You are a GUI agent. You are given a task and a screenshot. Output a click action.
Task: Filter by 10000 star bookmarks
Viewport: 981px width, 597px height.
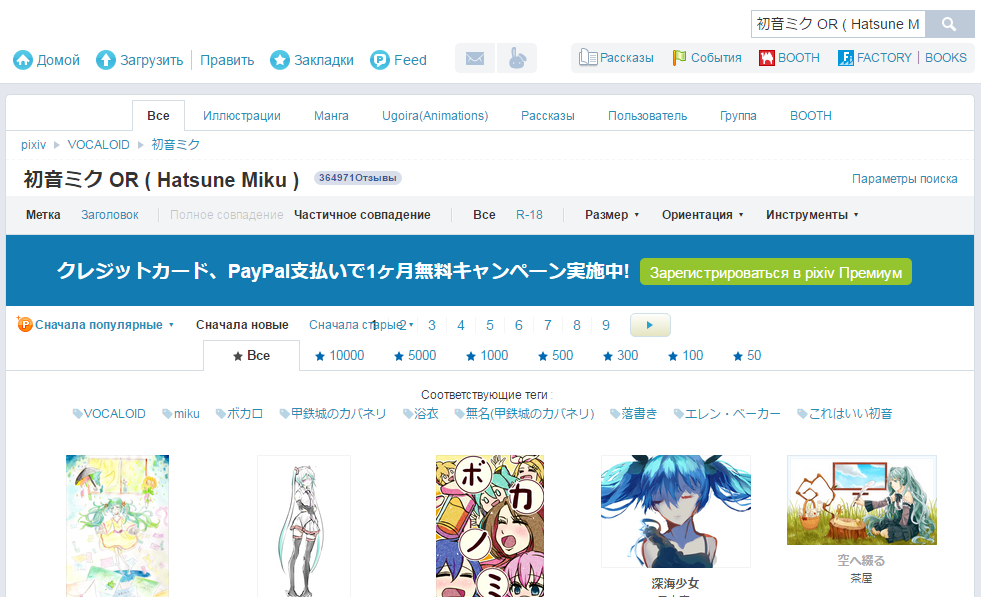click(340, 355)
